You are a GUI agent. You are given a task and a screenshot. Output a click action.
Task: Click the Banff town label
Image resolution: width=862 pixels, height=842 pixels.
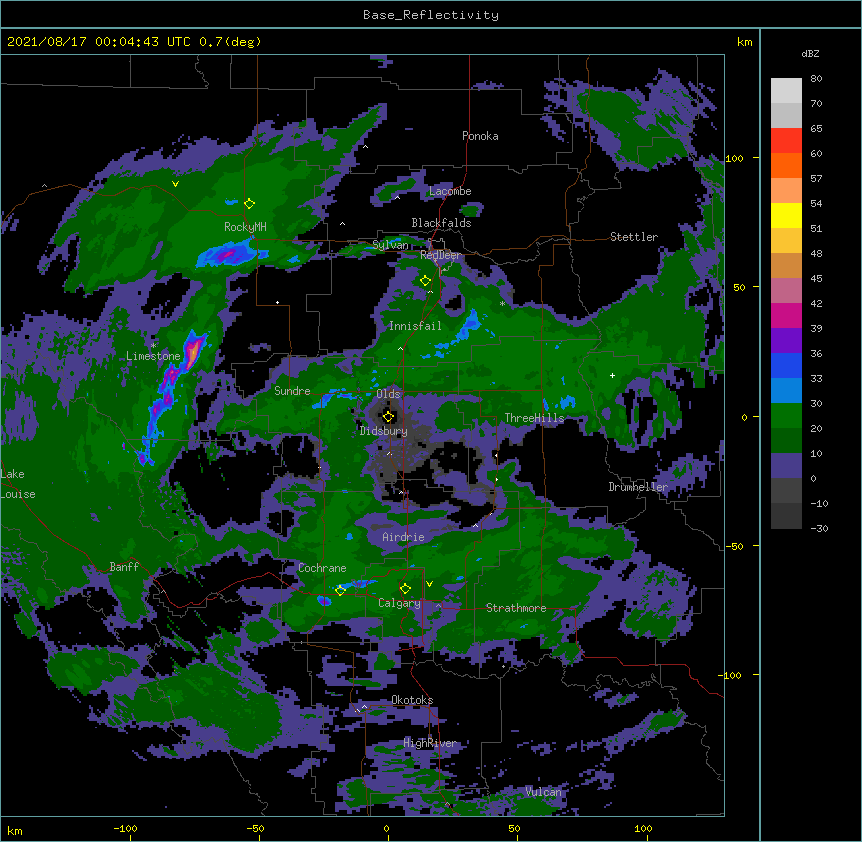124,567
